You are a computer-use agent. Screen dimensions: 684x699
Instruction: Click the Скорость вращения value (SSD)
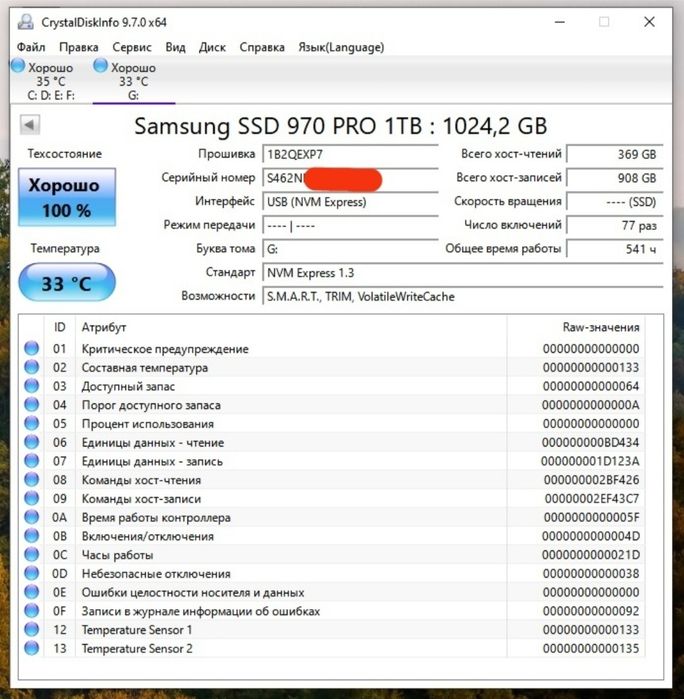(x=615, y=201)
